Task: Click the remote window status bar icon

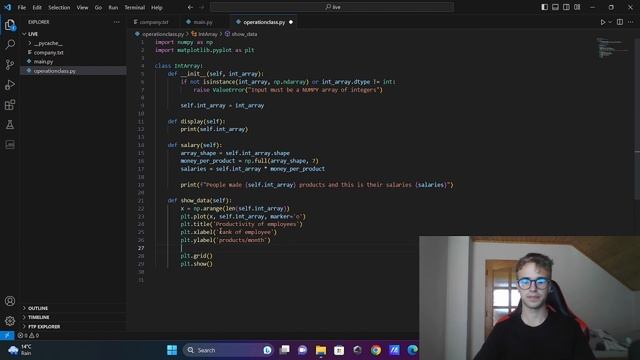Action: pos(7,336)
